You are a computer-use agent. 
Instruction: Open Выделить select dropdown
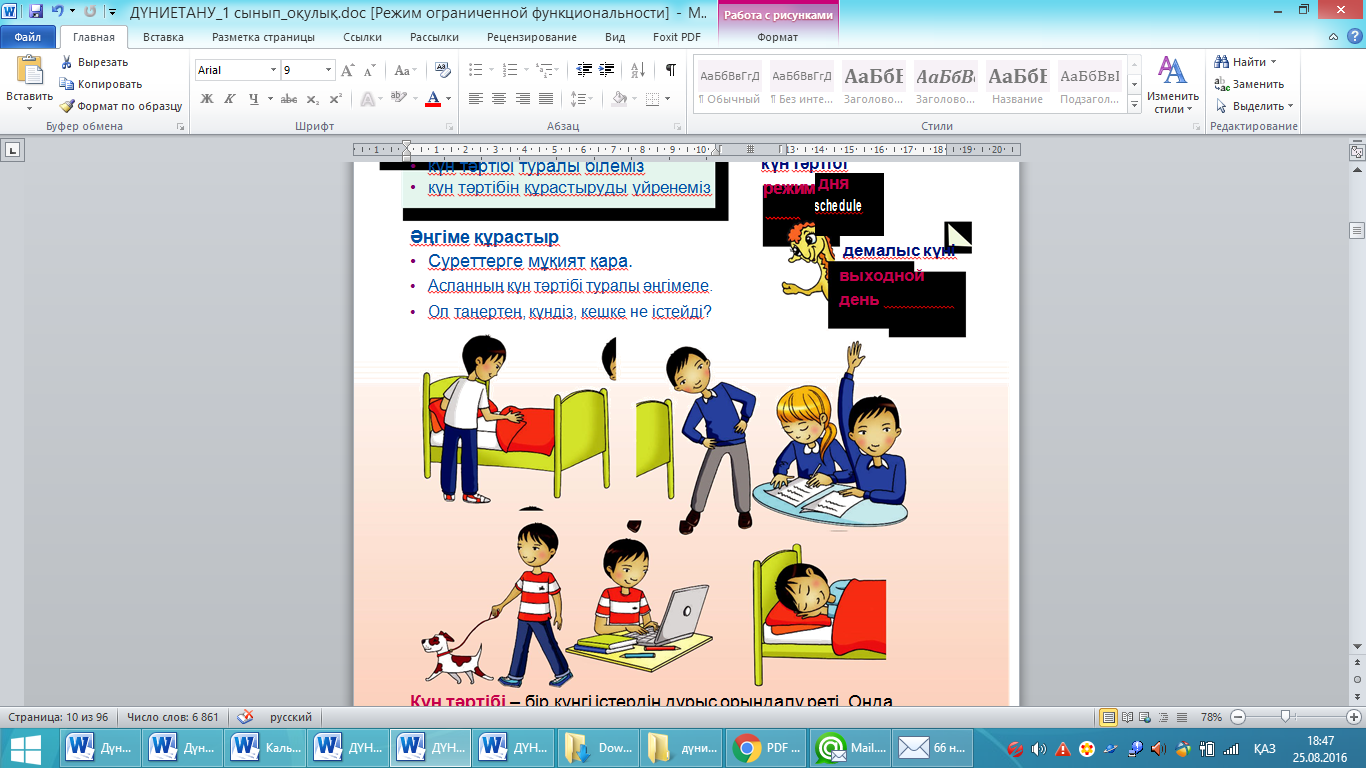(x=1254, y=106)
